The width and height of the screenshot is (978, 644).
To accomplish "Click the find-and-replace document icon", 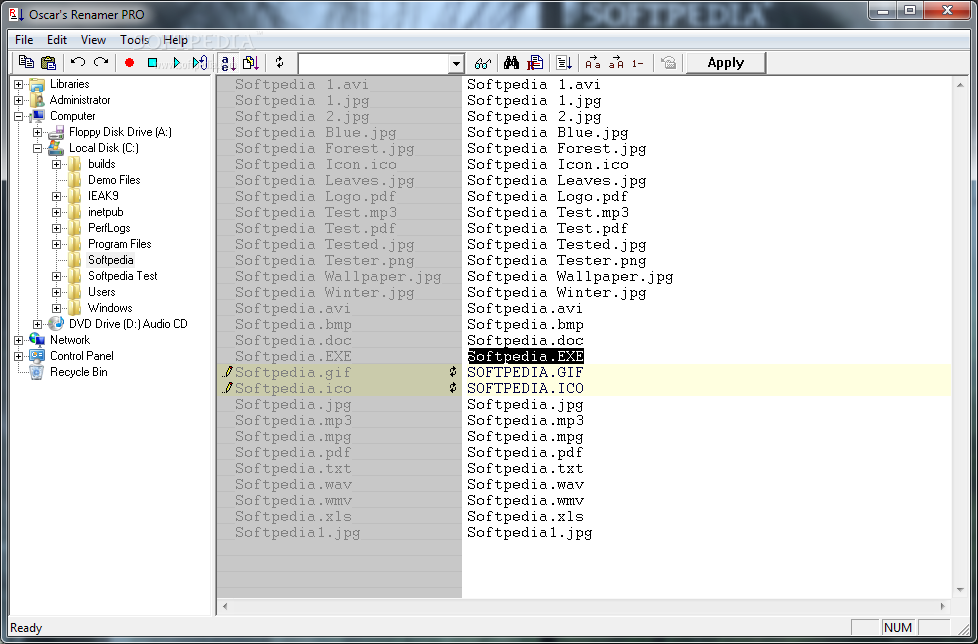I will click(535, 62).
